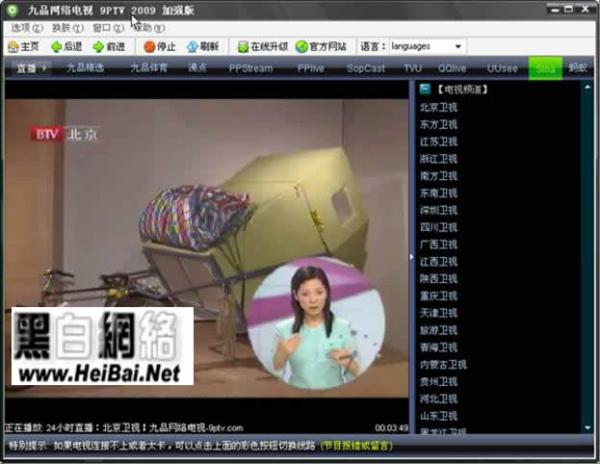Click channel list scrollbar up arrow
The height and width of the screenshot is (464, 600).
tap(587, 87)
